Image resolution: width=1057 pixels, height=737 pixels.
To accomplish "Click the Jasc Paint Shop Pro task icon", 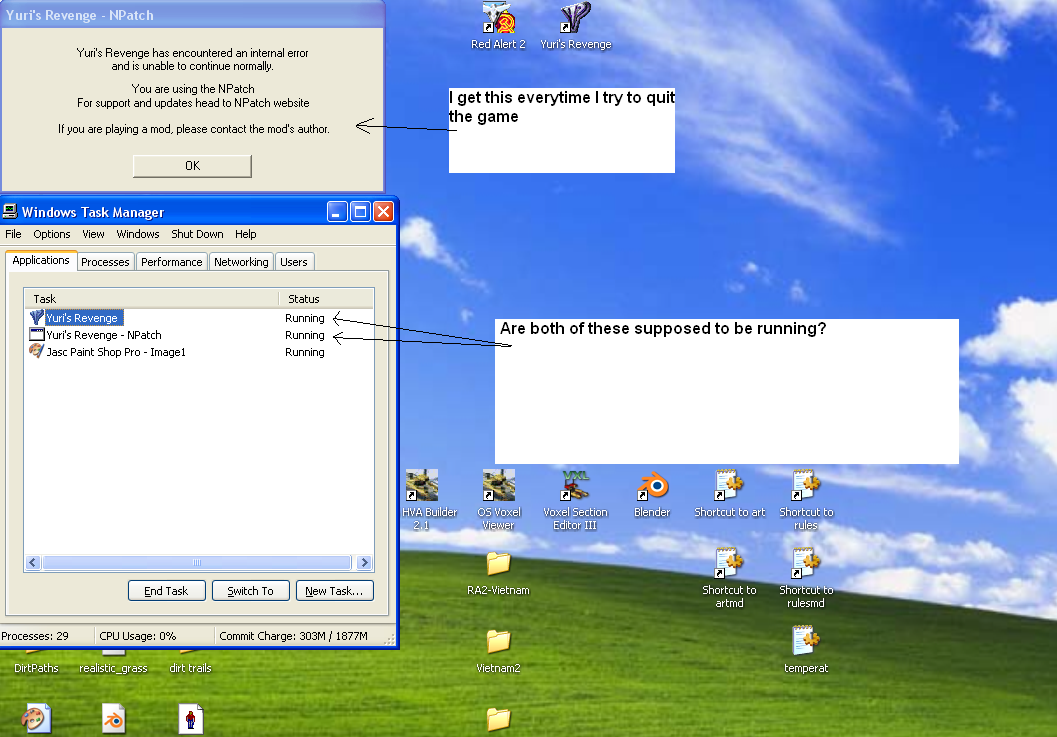I will point(37,351).
